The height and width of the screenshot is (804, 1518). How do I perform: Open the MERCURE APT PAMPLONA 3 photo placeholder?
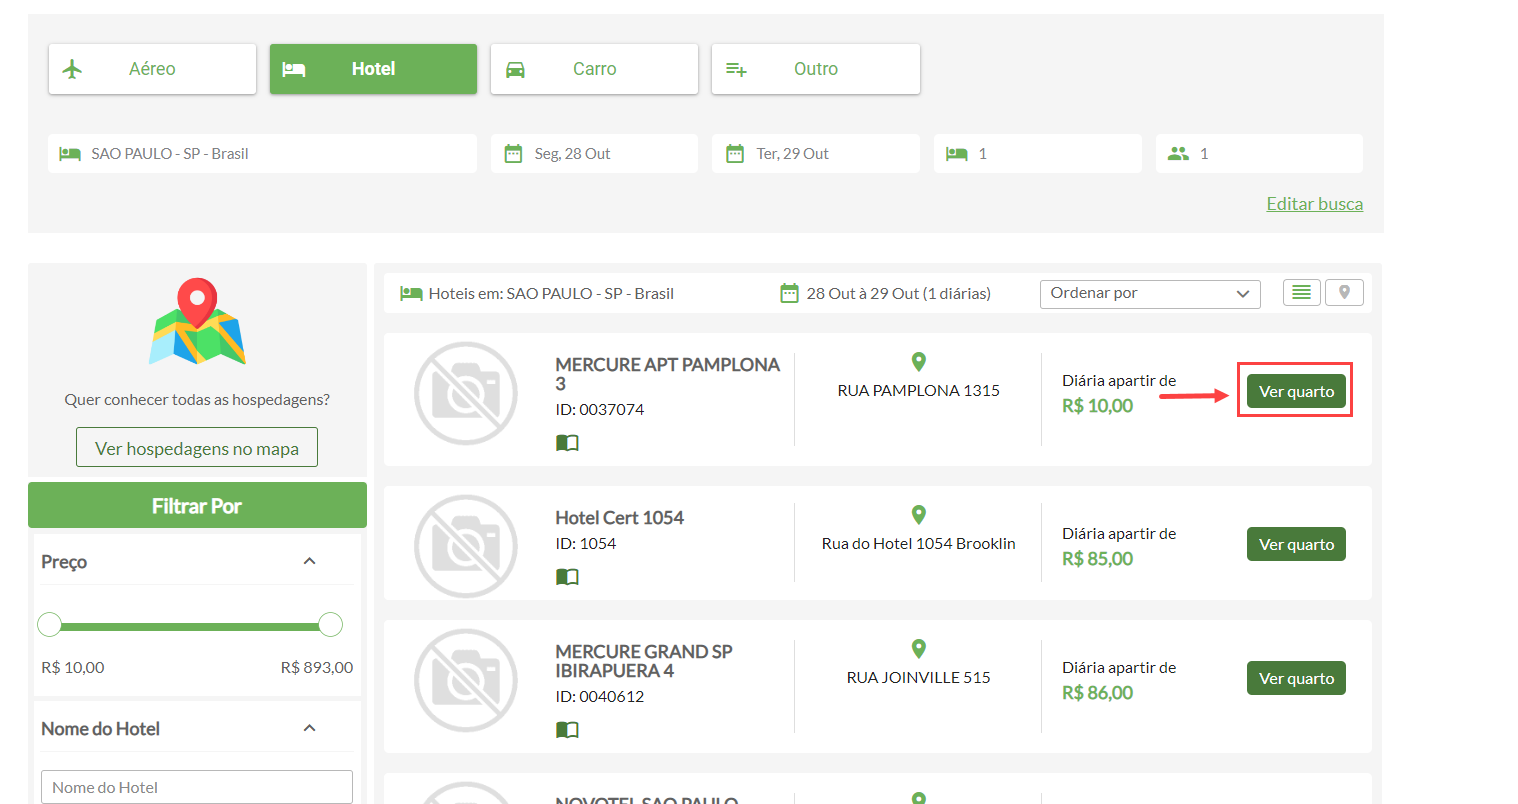pyautogui.click(x=466, y=394)
